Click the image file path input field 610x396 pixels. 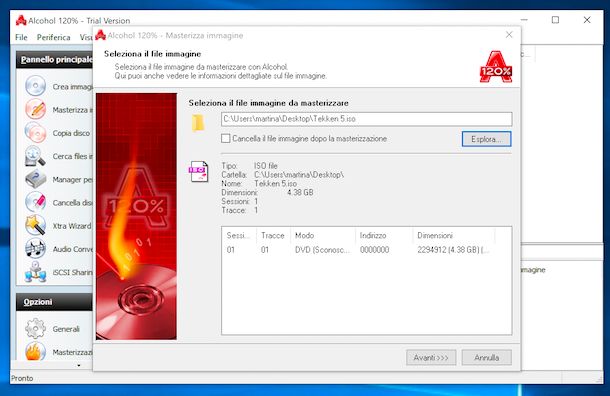coord(366,119)
